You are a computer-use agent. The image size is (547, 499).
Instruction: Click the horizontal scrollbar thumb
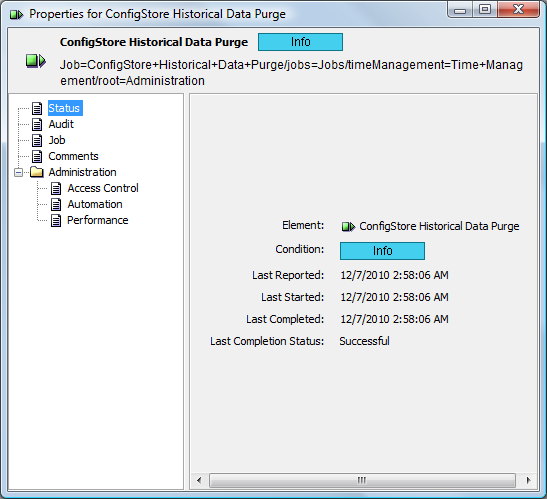pyautogui.click(x=362, y=481)
